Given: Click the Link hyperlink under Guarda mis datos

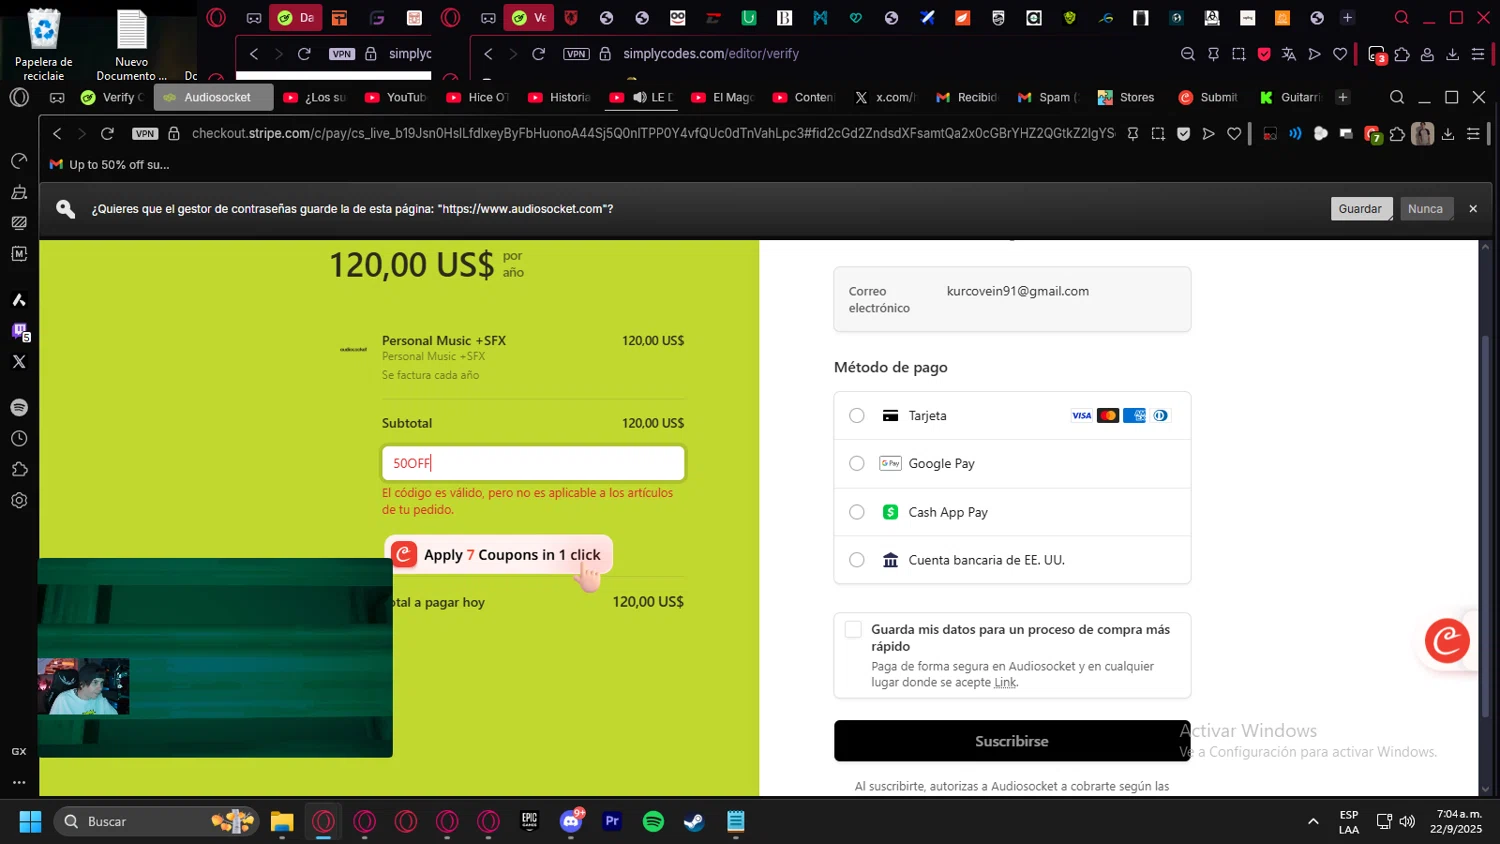Looking at the screenshot, I should tap(1005, 683).
